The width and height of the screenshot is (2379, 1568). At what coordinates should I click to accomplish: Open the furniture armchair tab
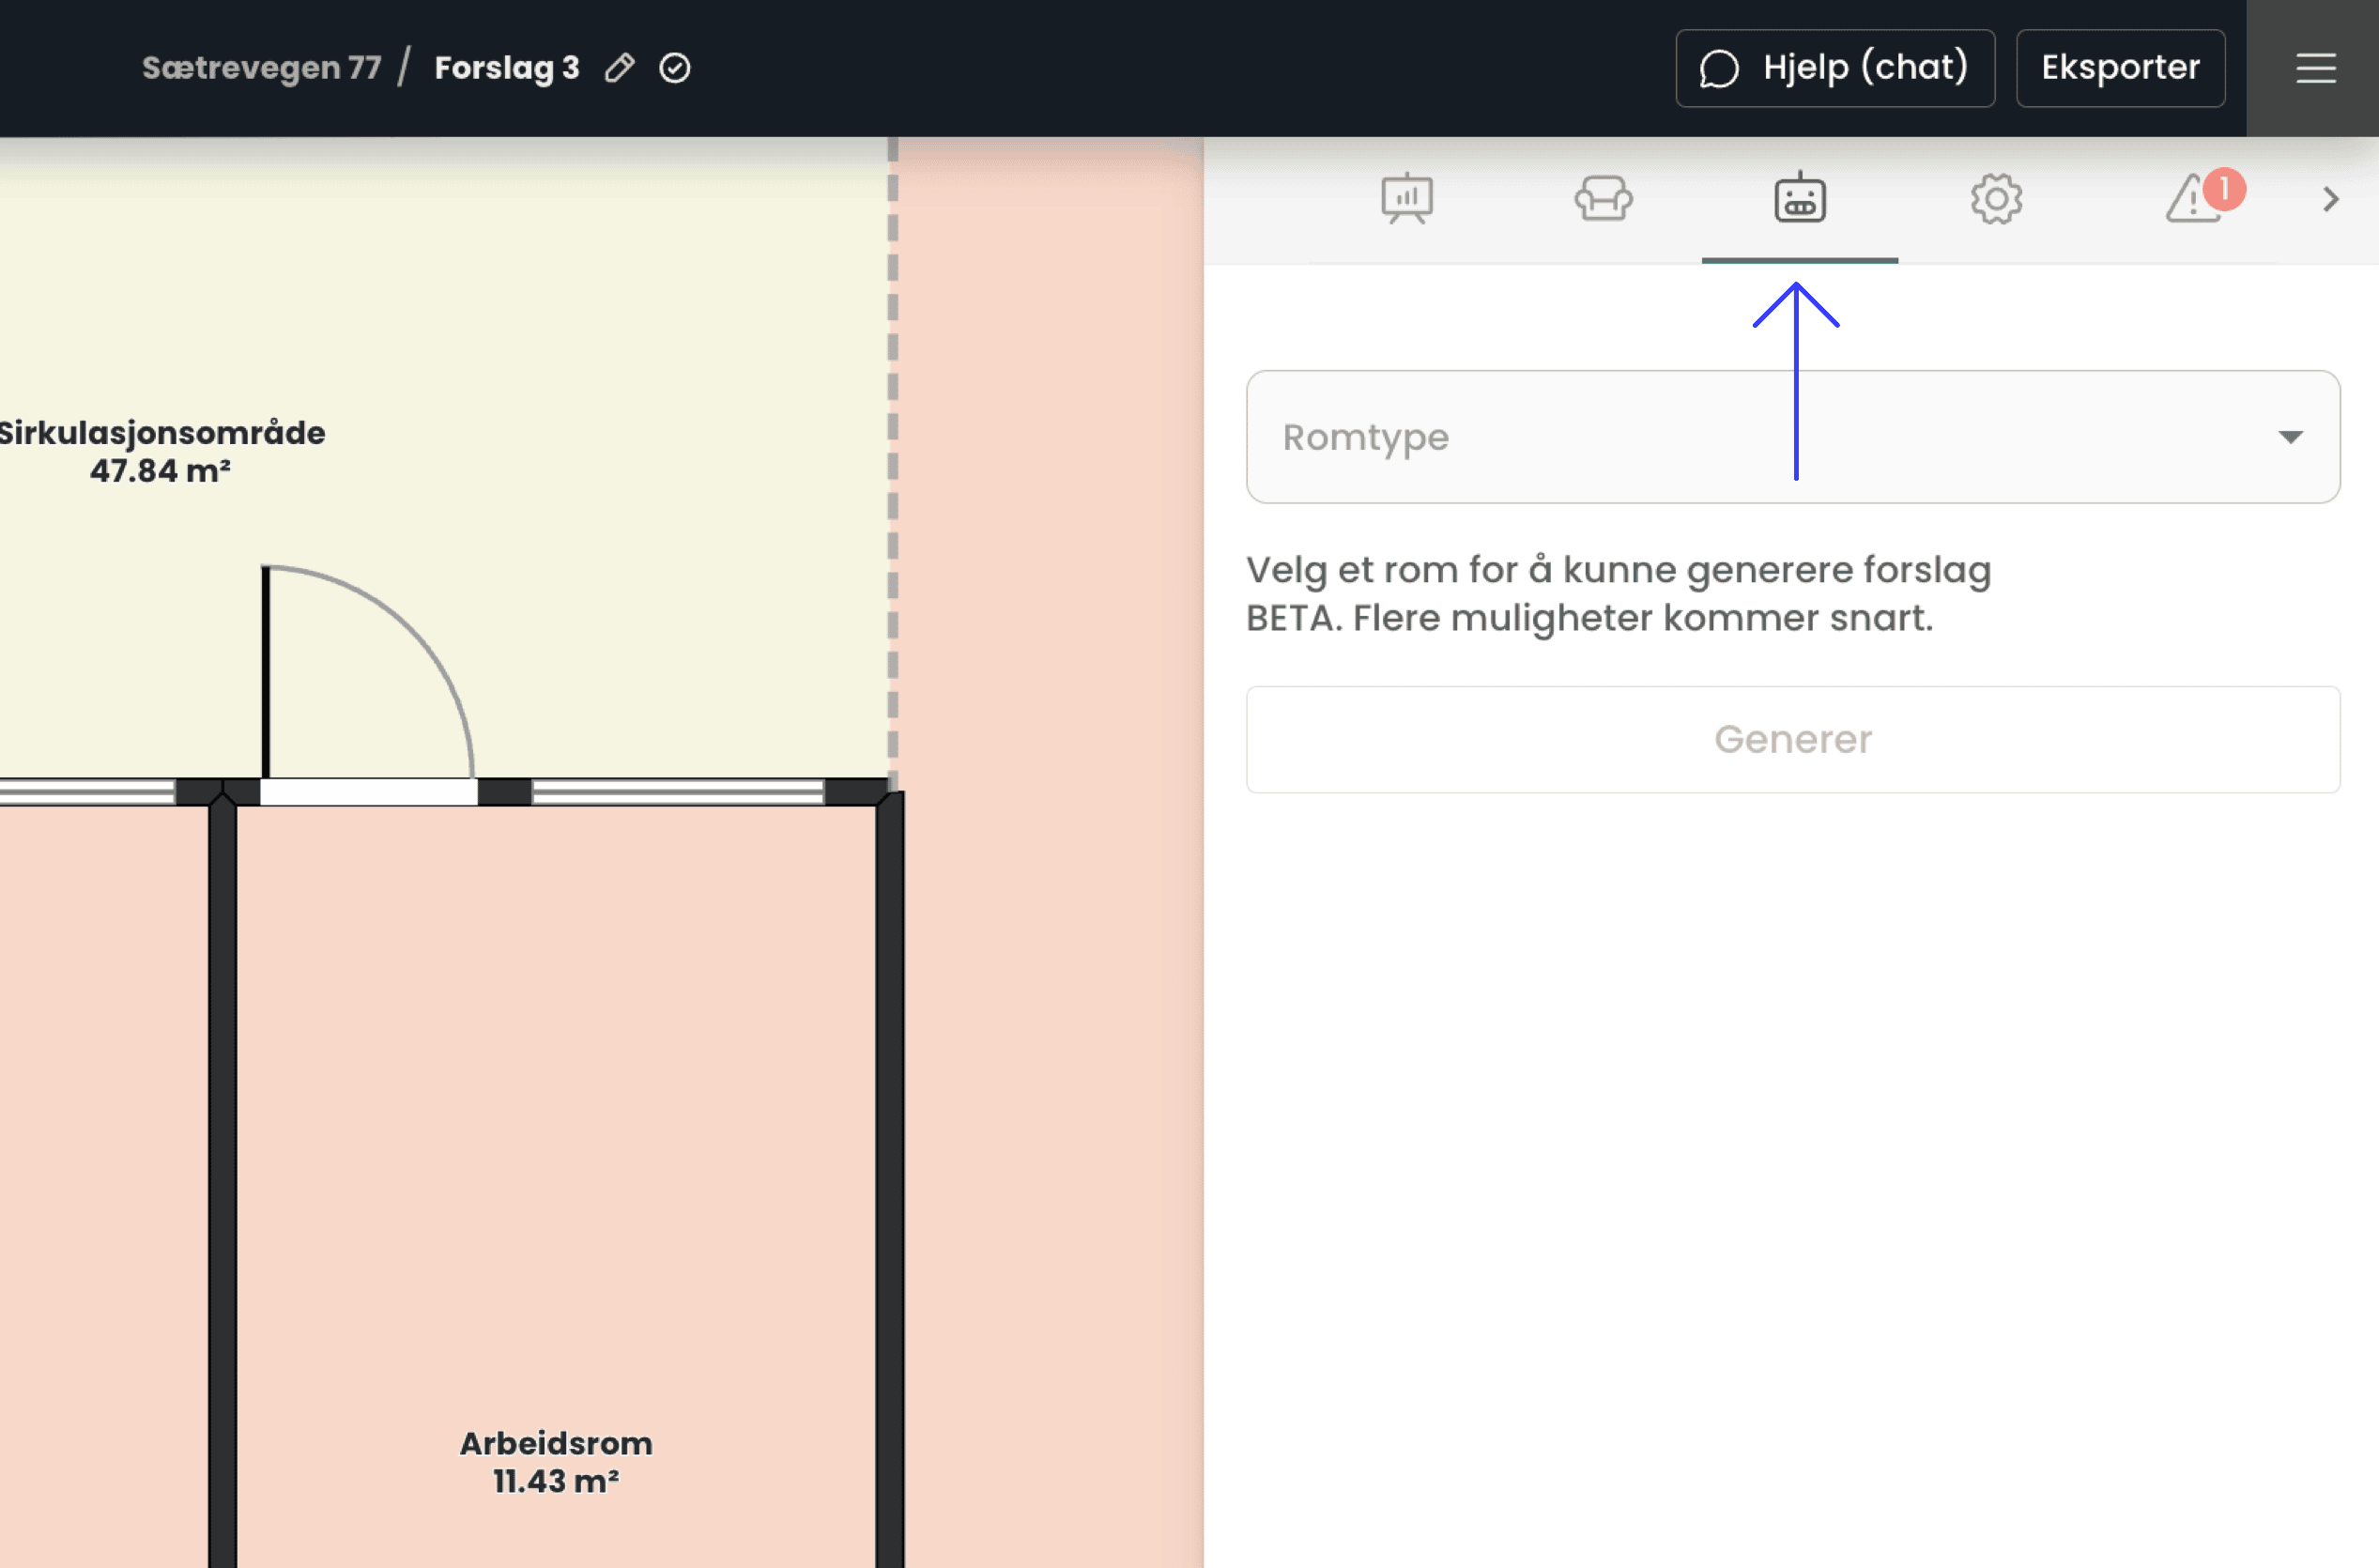1603,198
